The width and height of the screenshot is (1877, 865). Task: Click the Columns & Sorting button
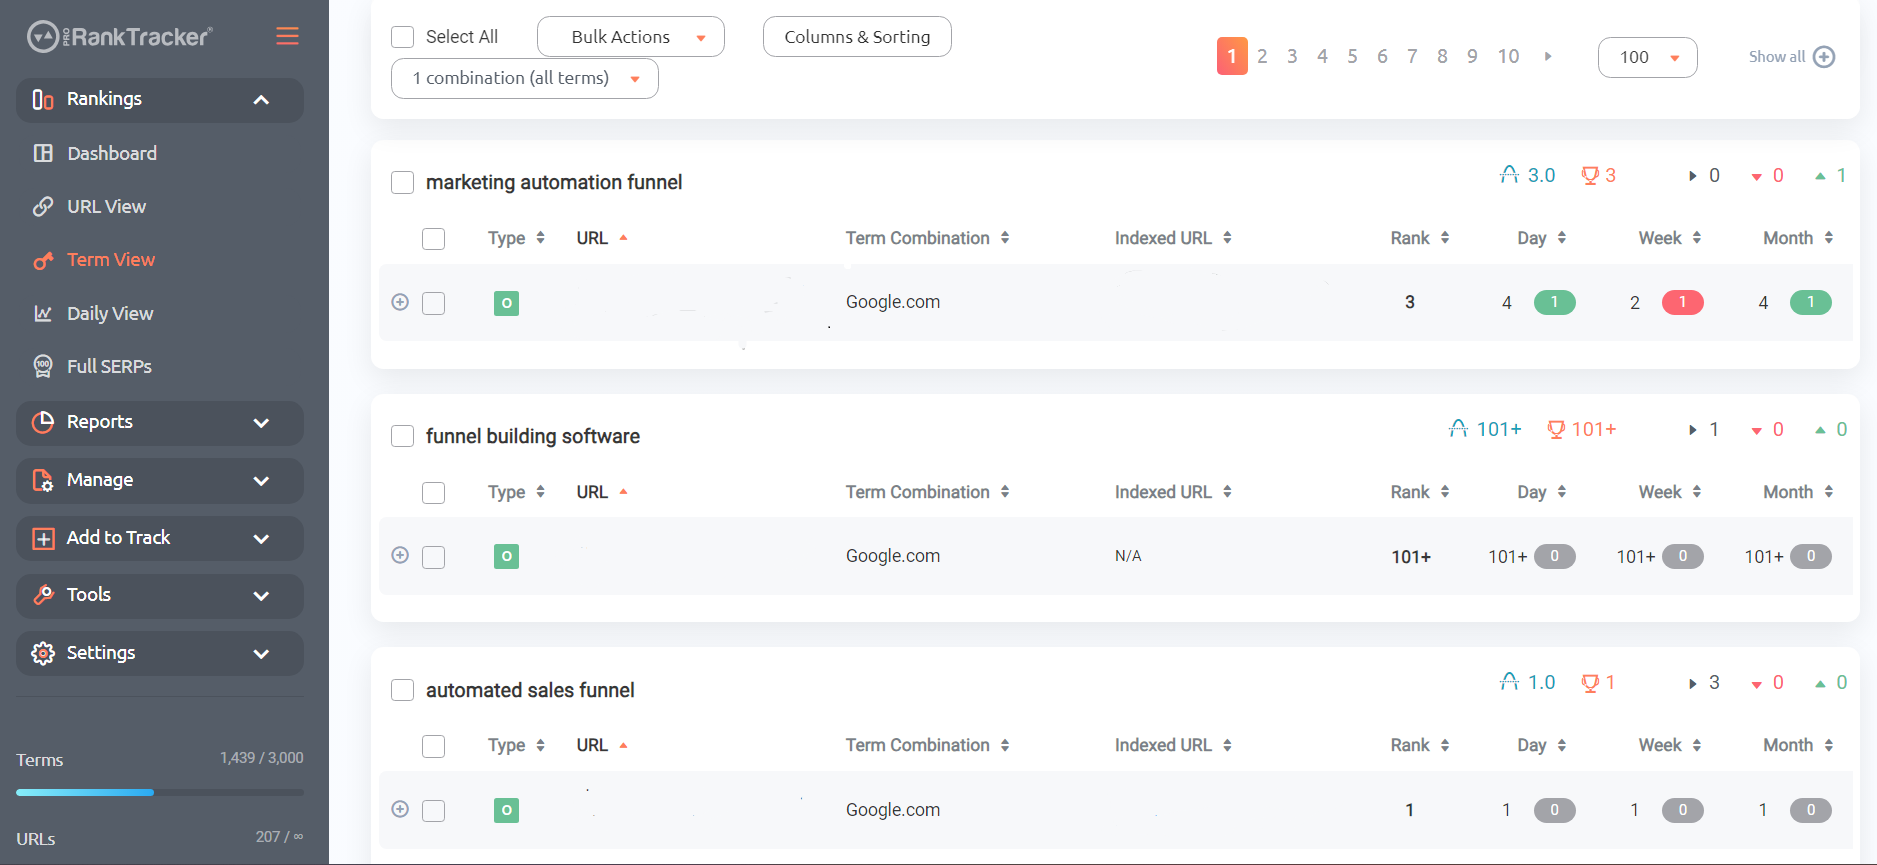click(857, 37)
